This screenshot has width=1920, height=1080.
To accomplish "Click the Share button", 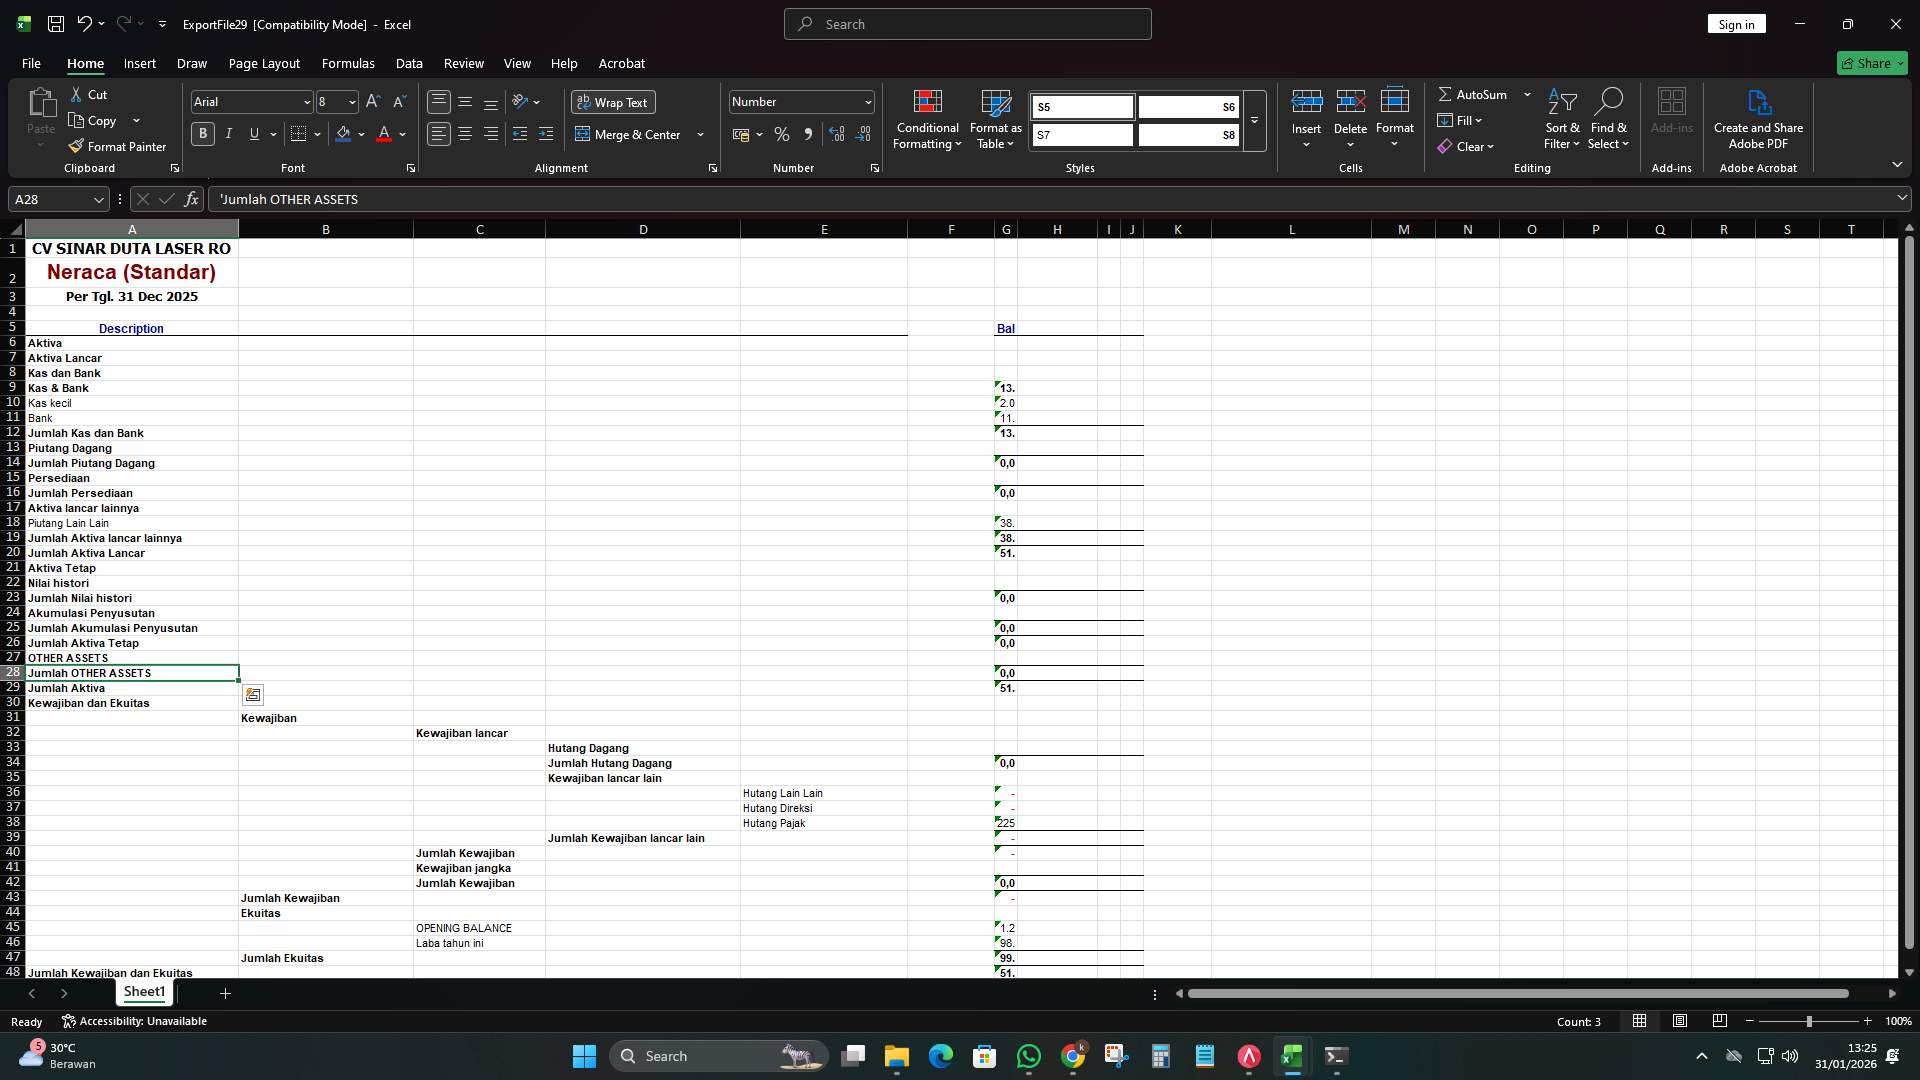I will [1869, 63].
